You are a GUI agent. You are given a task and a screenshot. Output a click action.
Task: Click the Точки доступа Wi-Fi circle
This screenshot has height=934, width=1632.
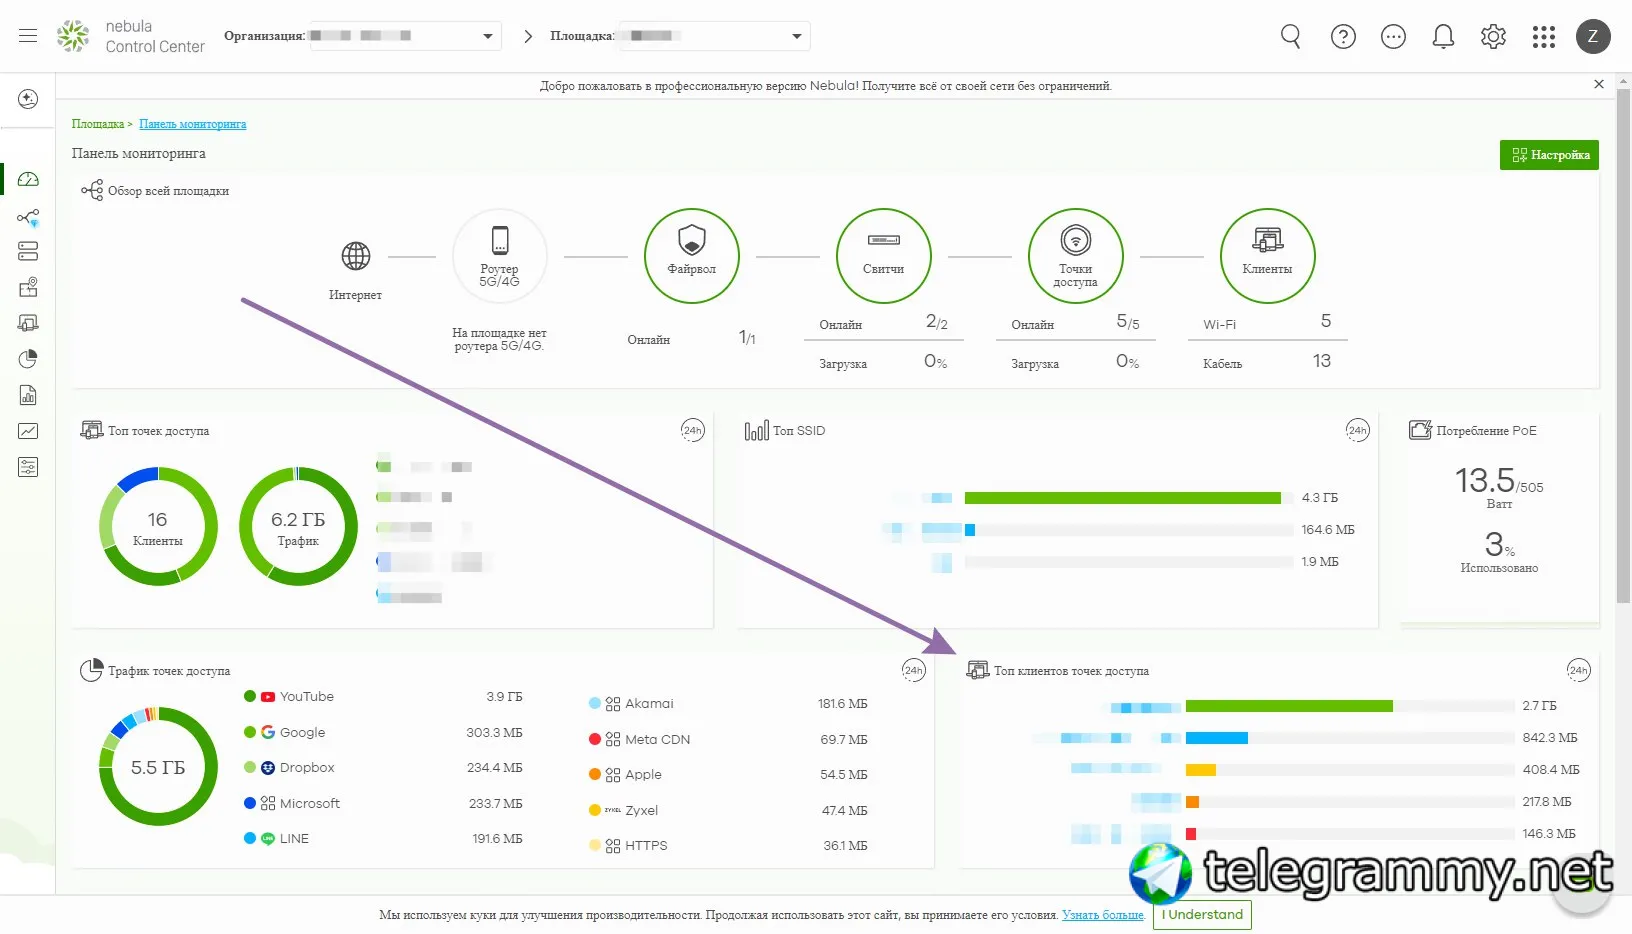coord(1076,256)
